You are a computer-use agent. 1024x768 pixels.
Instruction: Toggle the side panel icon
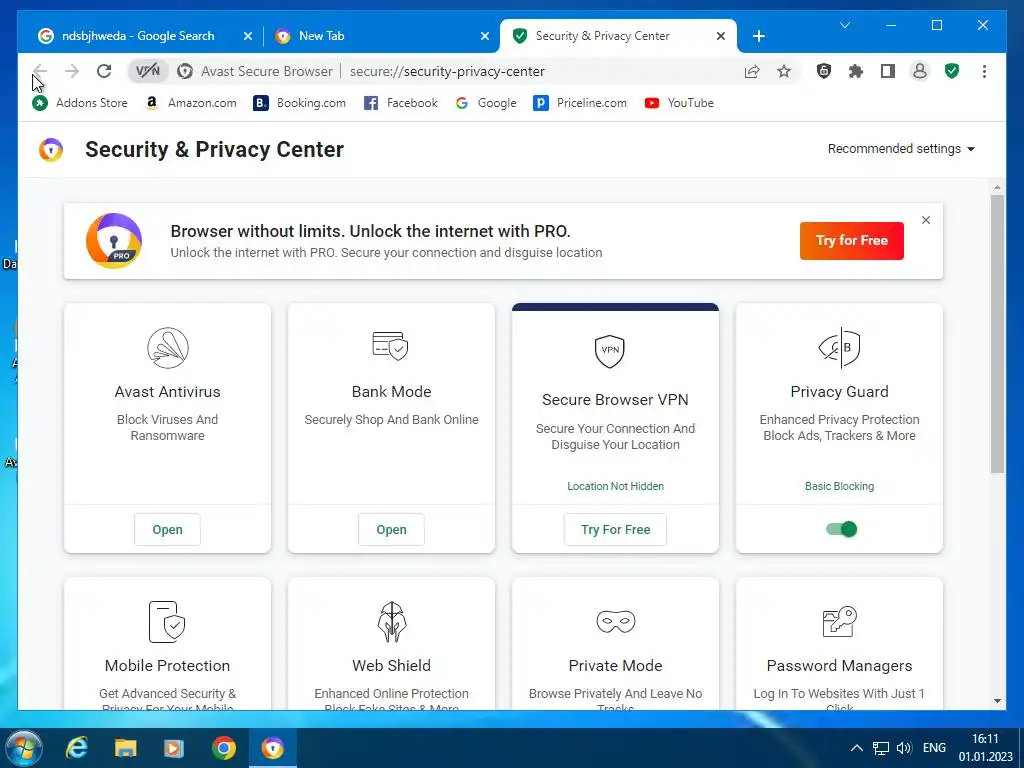(x=888, y=71)
